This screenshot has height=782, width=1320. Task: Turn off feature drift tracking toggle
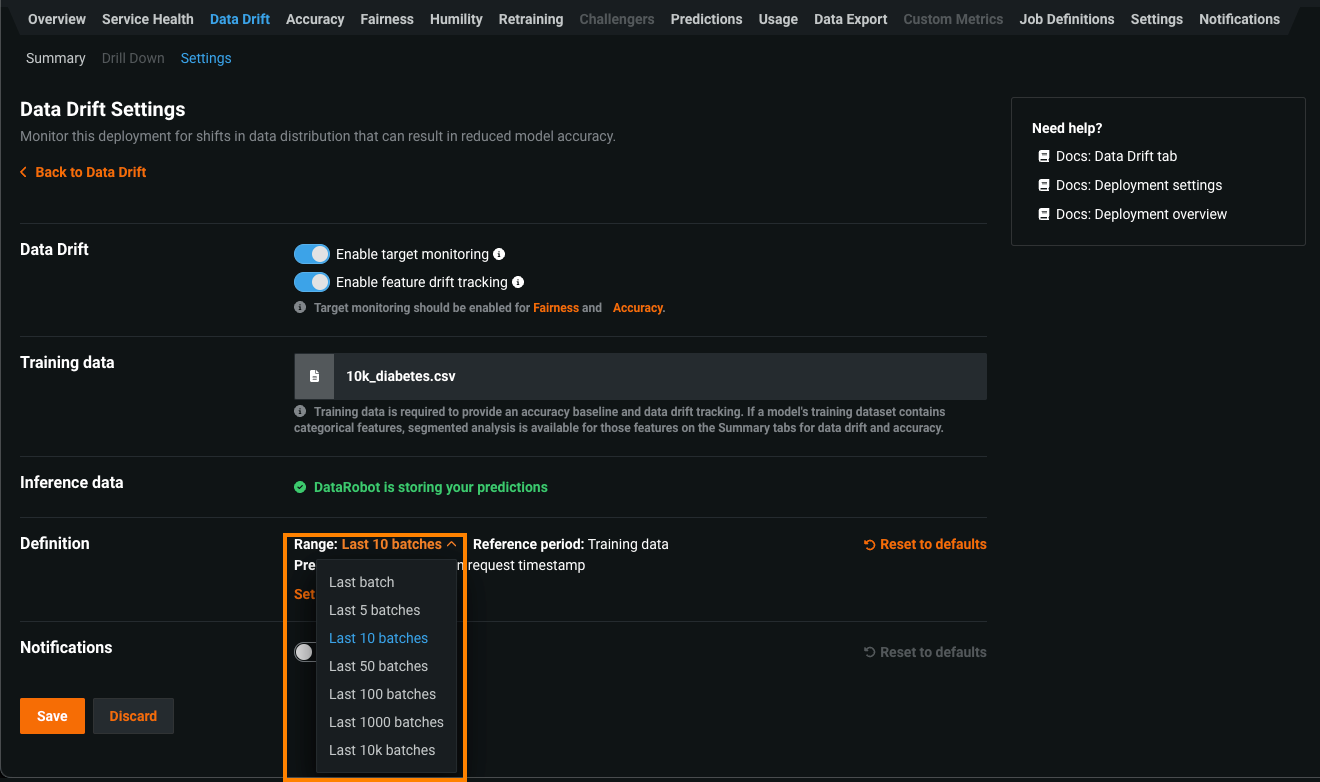312,282
